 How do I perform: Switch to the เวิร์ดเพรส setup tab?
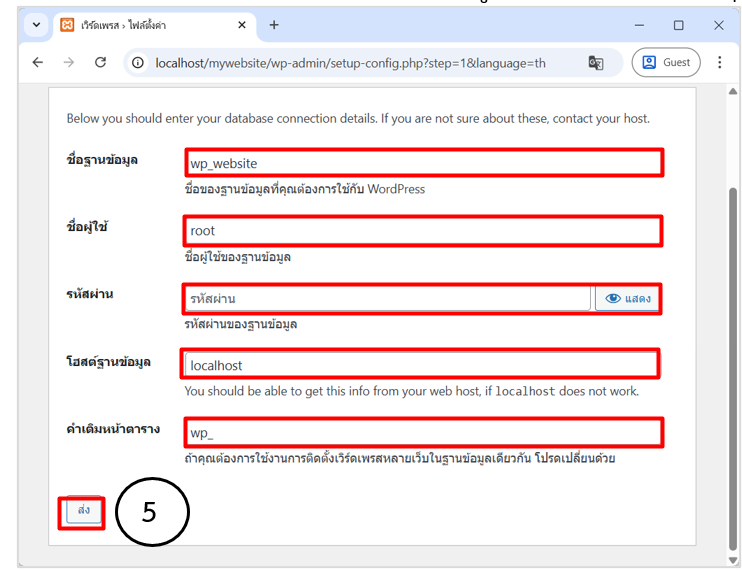140,25
